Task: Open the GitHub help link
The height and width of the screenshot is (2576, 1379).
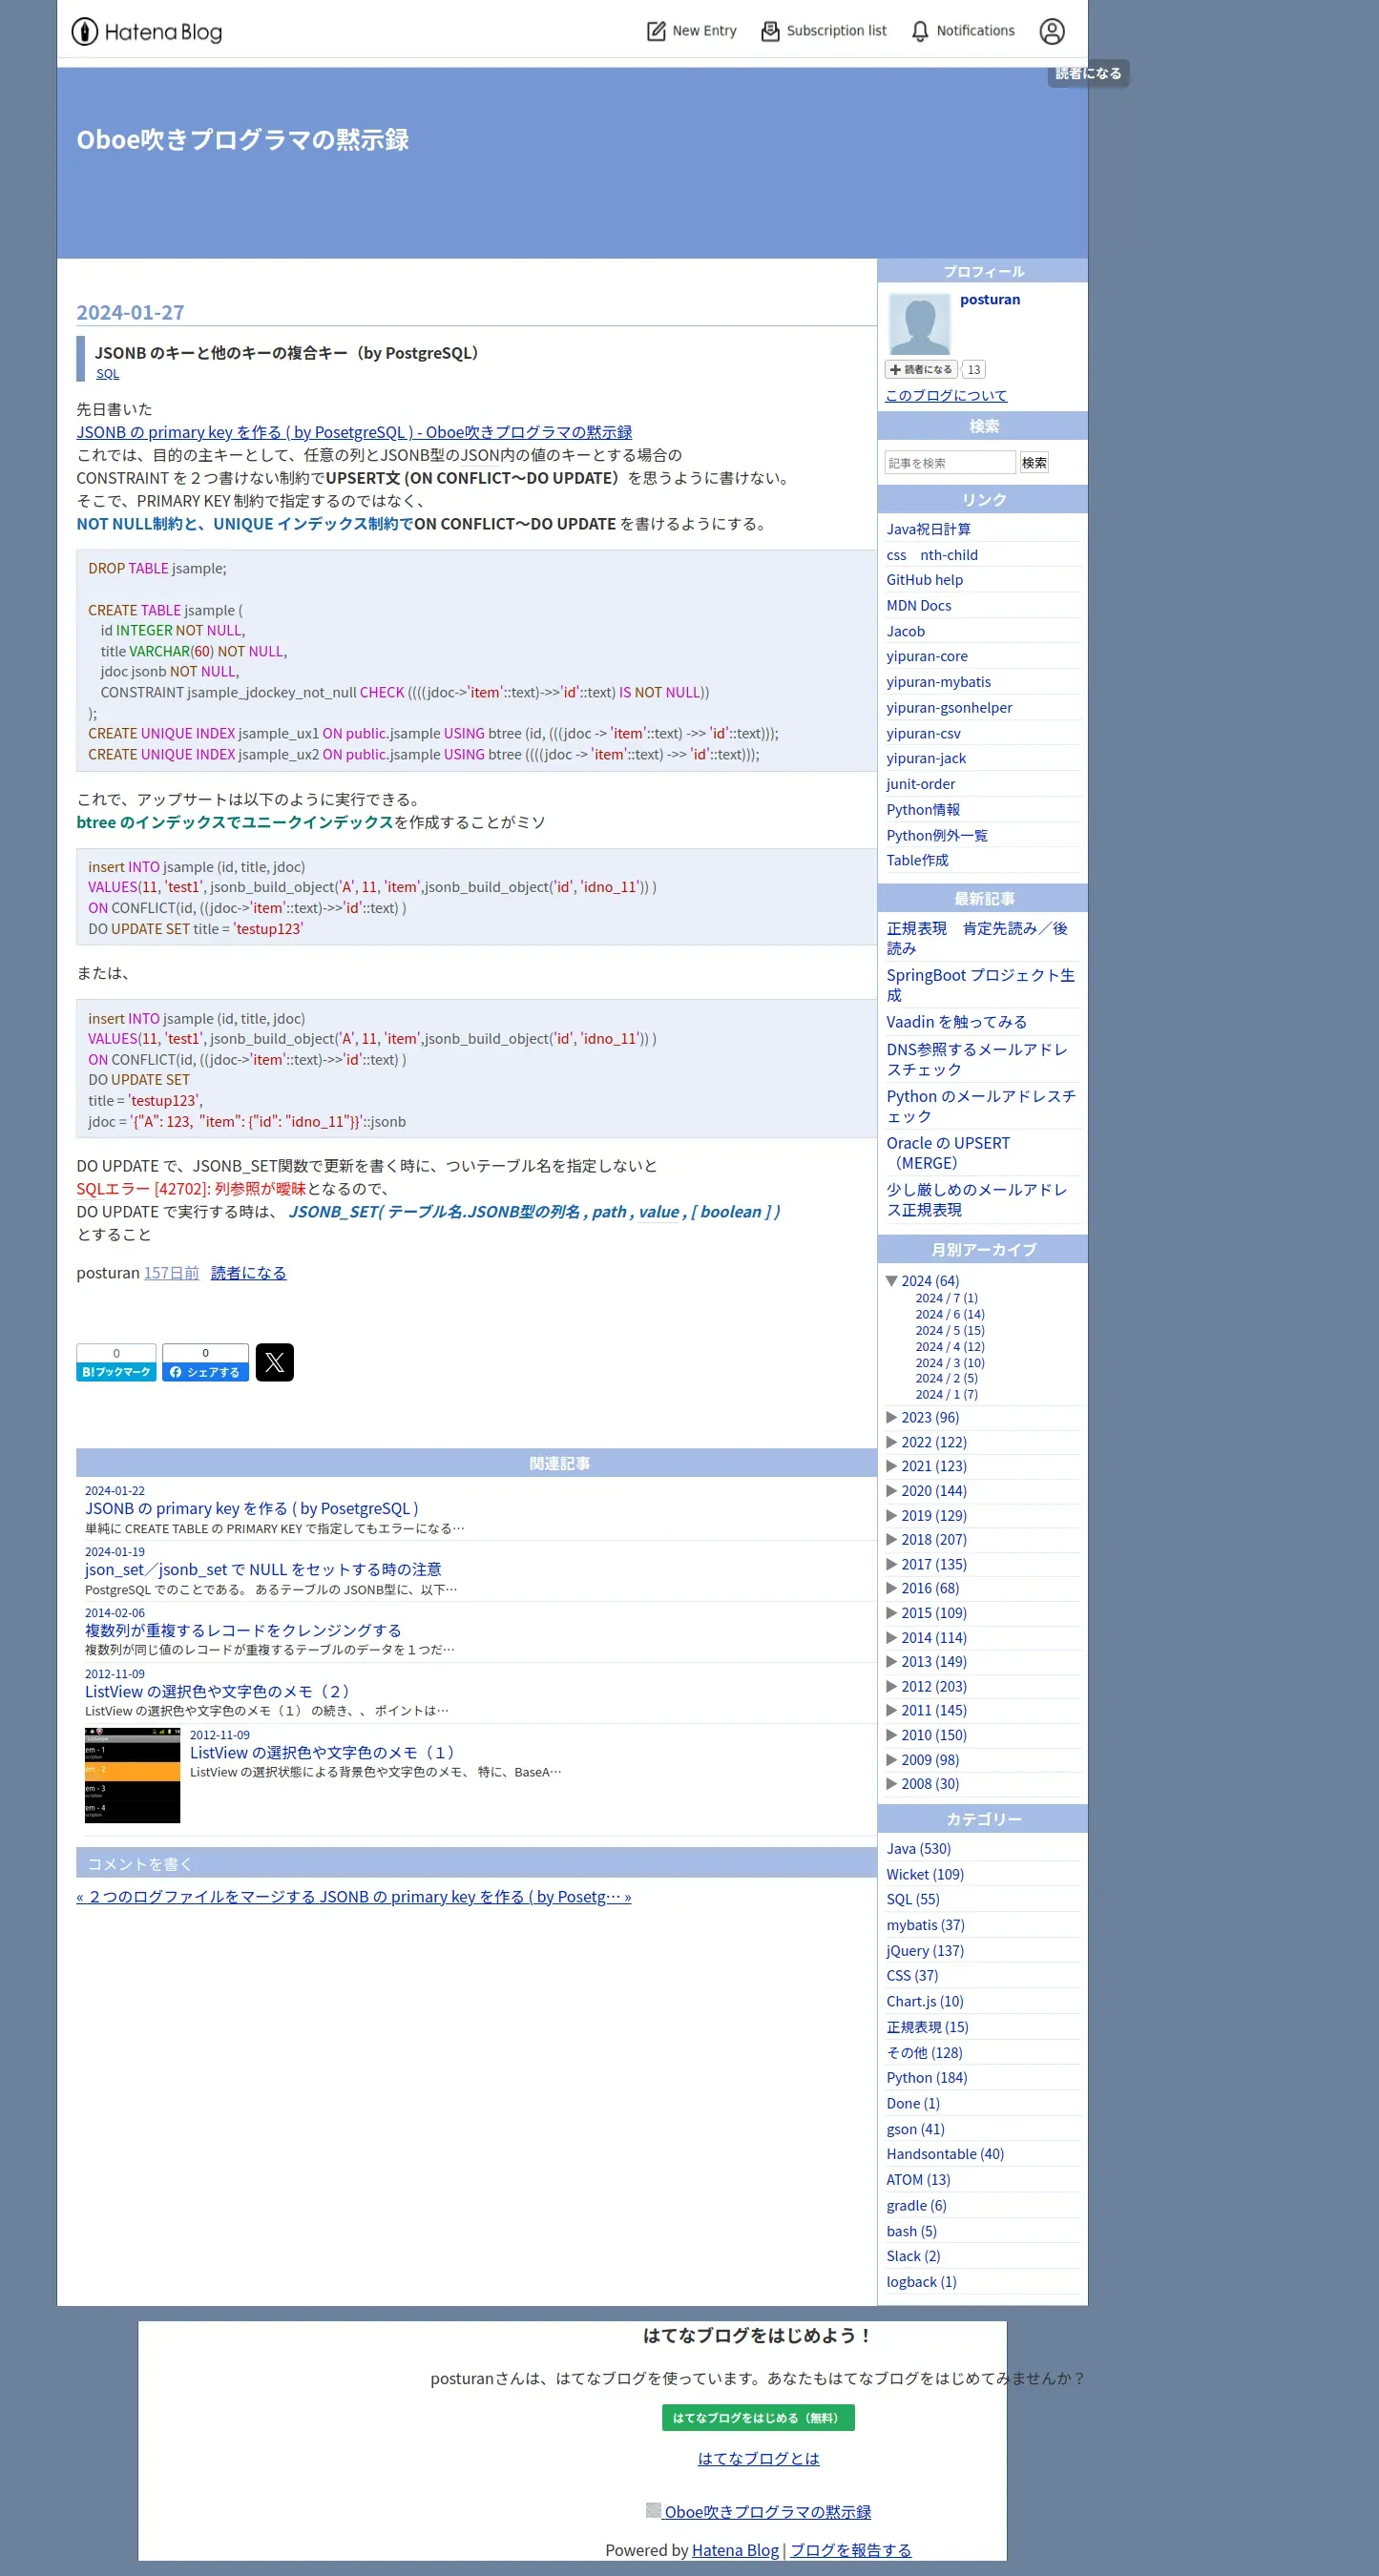Action: pyautogui.click(x=924, y=579)
